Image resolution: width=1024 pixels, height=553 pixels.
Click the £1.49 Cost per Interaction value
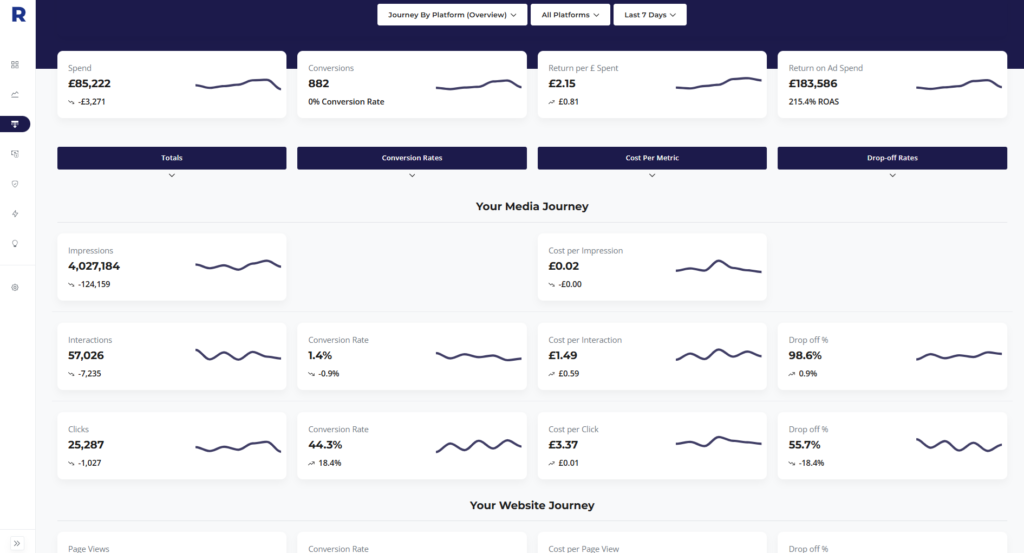coord(563,356)
